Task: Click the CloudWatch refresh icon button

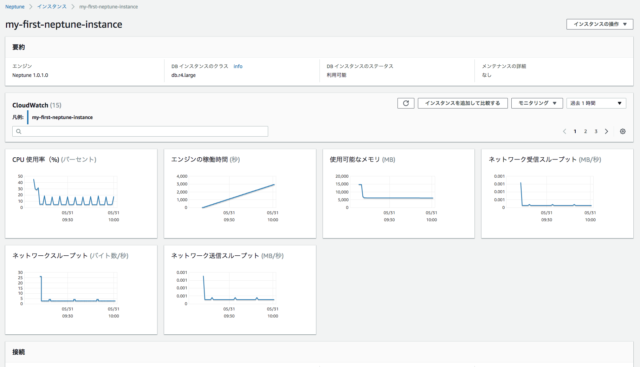Action: click(406, 103)
